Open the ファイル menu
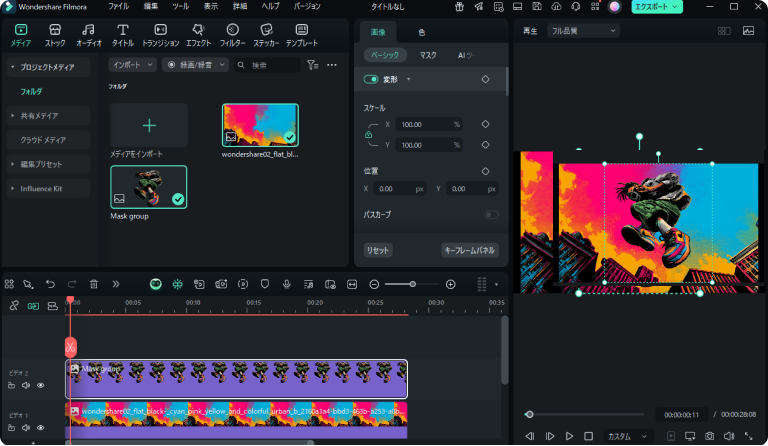 119,6
